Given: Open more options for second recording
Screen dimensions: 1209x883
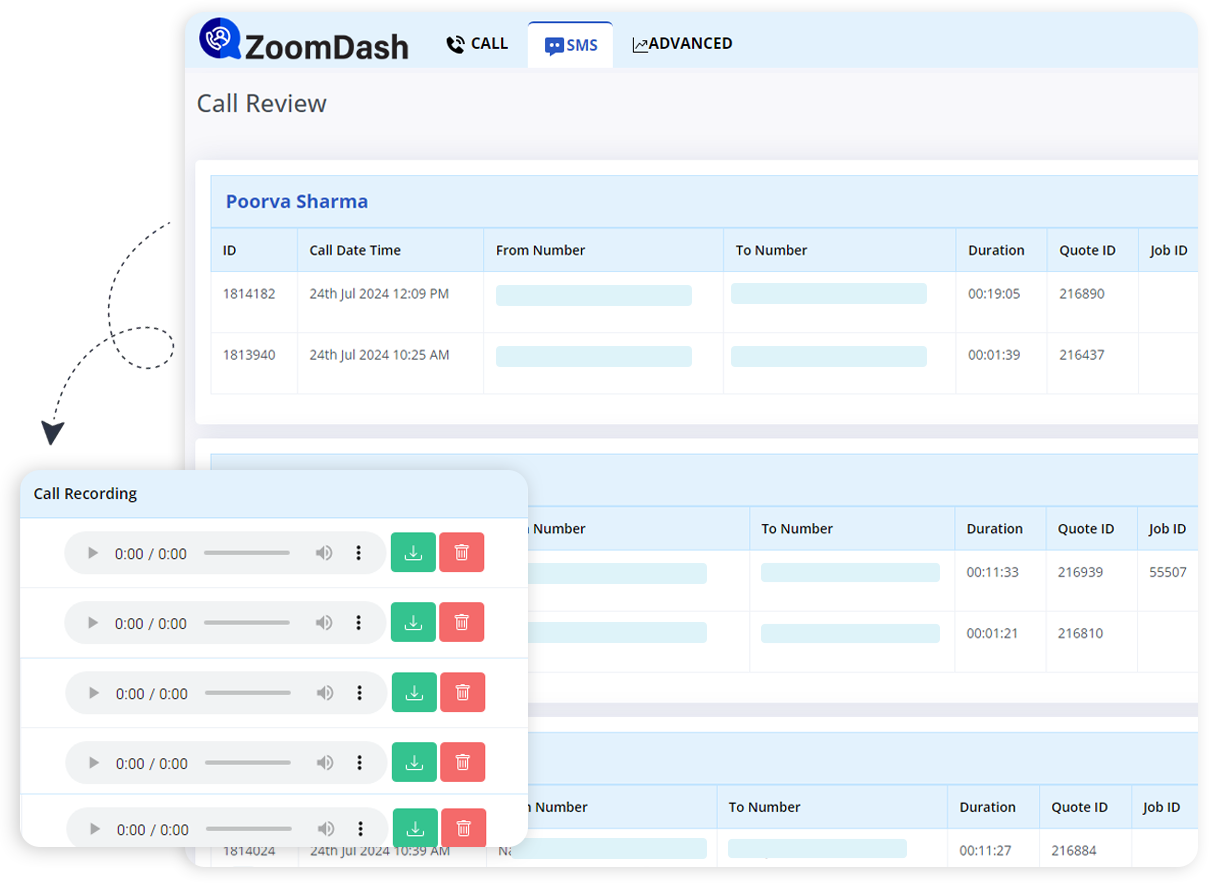Looking at the screenshot, I should [358, 623].
